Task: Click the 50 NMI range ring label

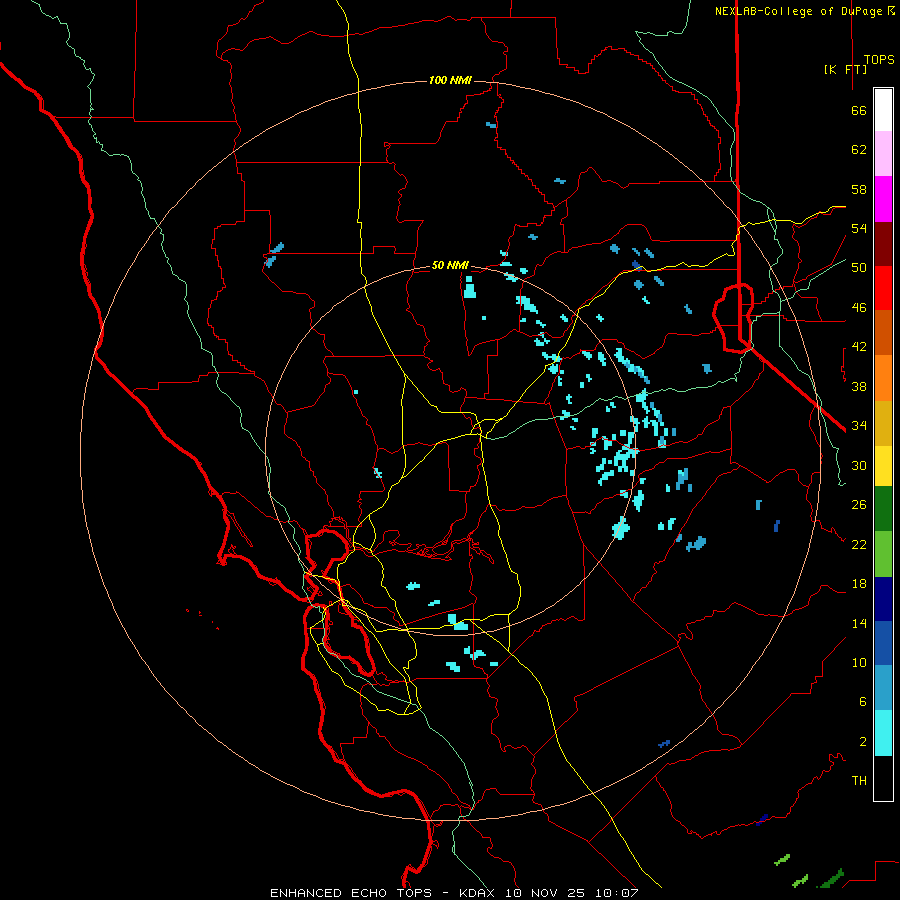Action: tap(450, 265)
